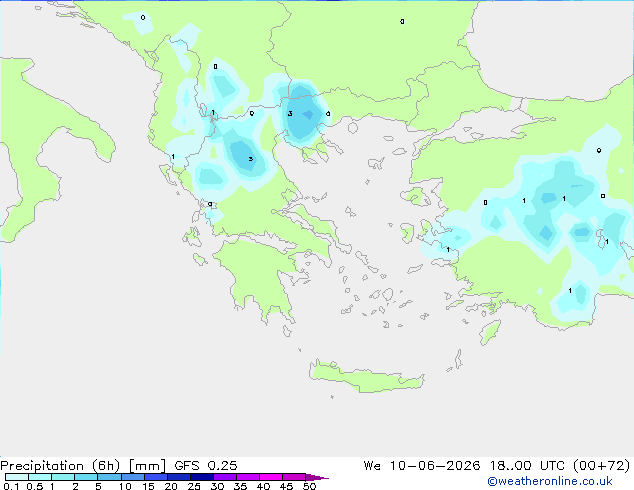This screenshot has height=490, width=634.
Task: Click the '45' legend scale label
Action: pos(286,486)
